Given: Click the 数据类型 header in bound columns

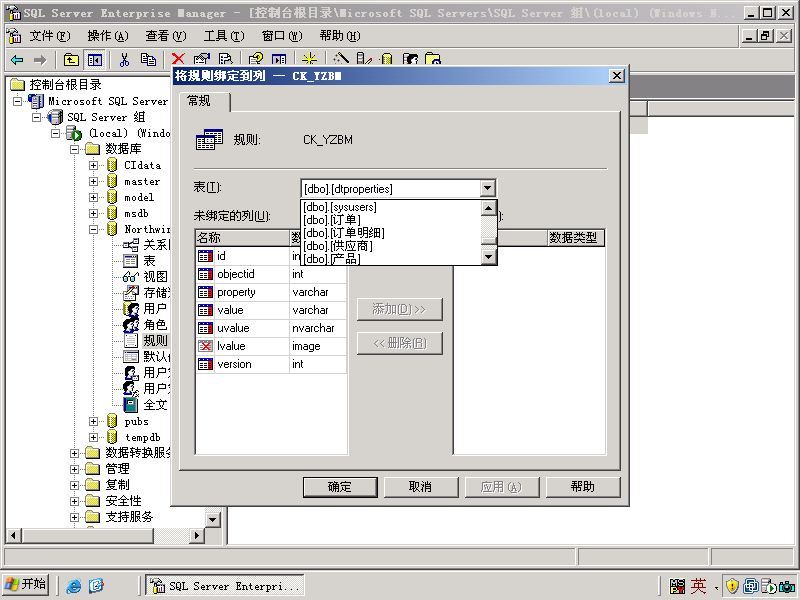Looking at the screenshot, I should point(576,238).
